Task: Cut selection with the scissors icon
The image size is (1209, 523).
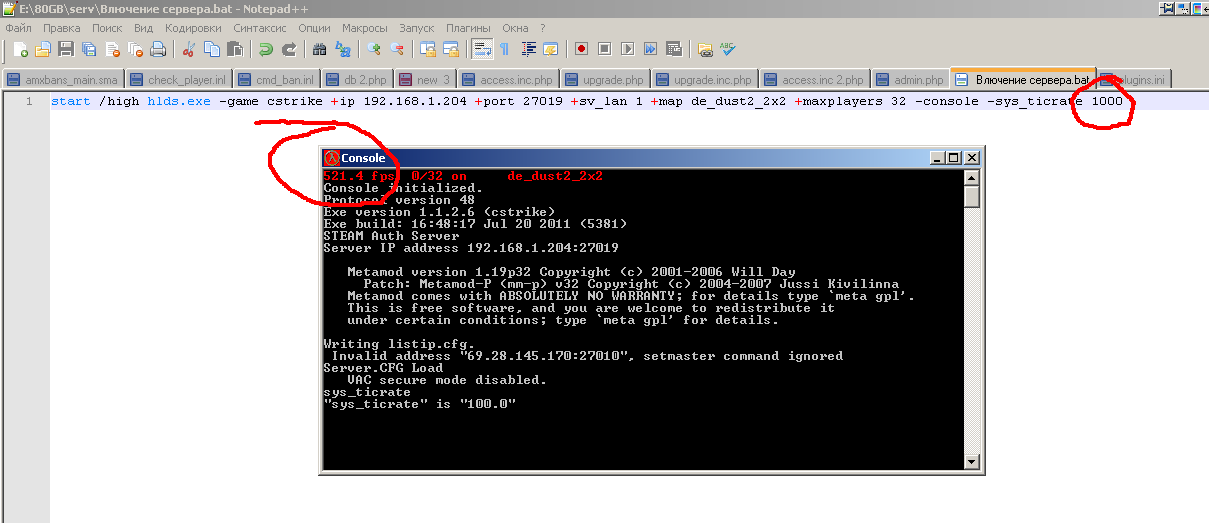Action: [188, 49]
